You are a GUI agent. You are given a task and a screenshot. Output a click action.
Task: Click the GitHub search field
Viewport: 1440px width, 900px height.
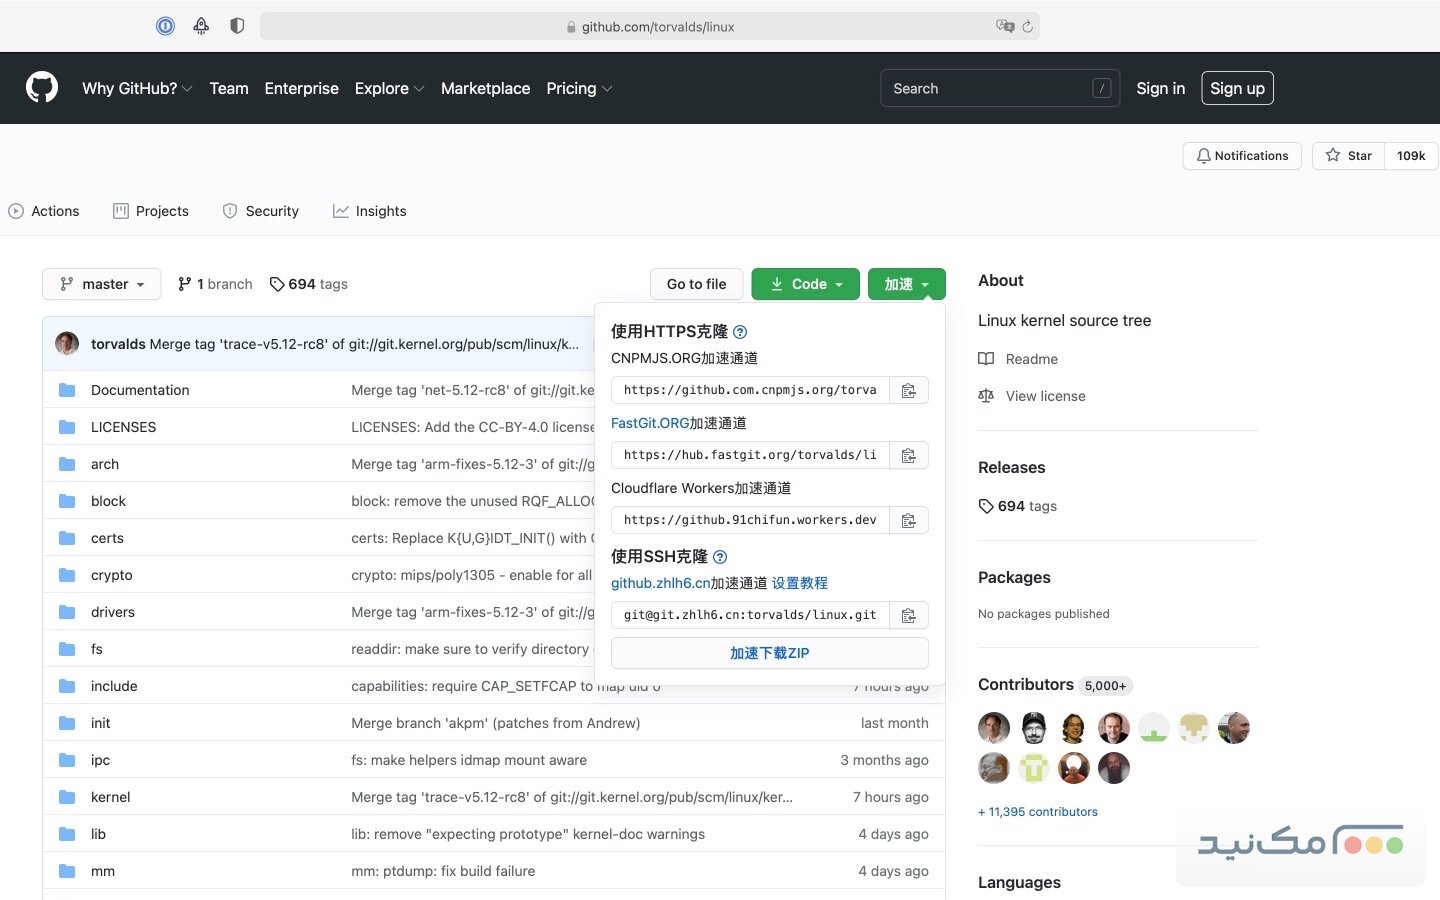(999, 88)
